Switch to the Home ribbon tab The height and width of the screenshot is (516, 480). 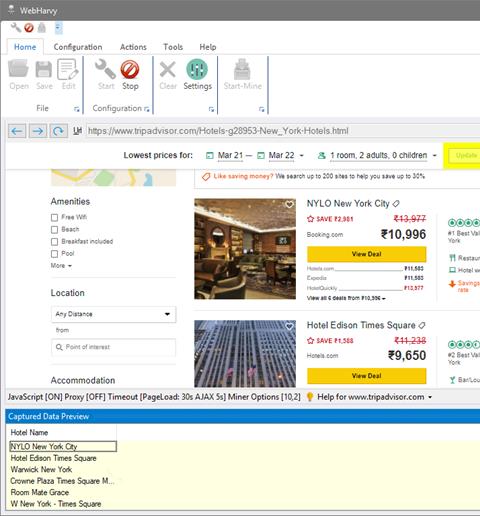[x=25, y=47]
